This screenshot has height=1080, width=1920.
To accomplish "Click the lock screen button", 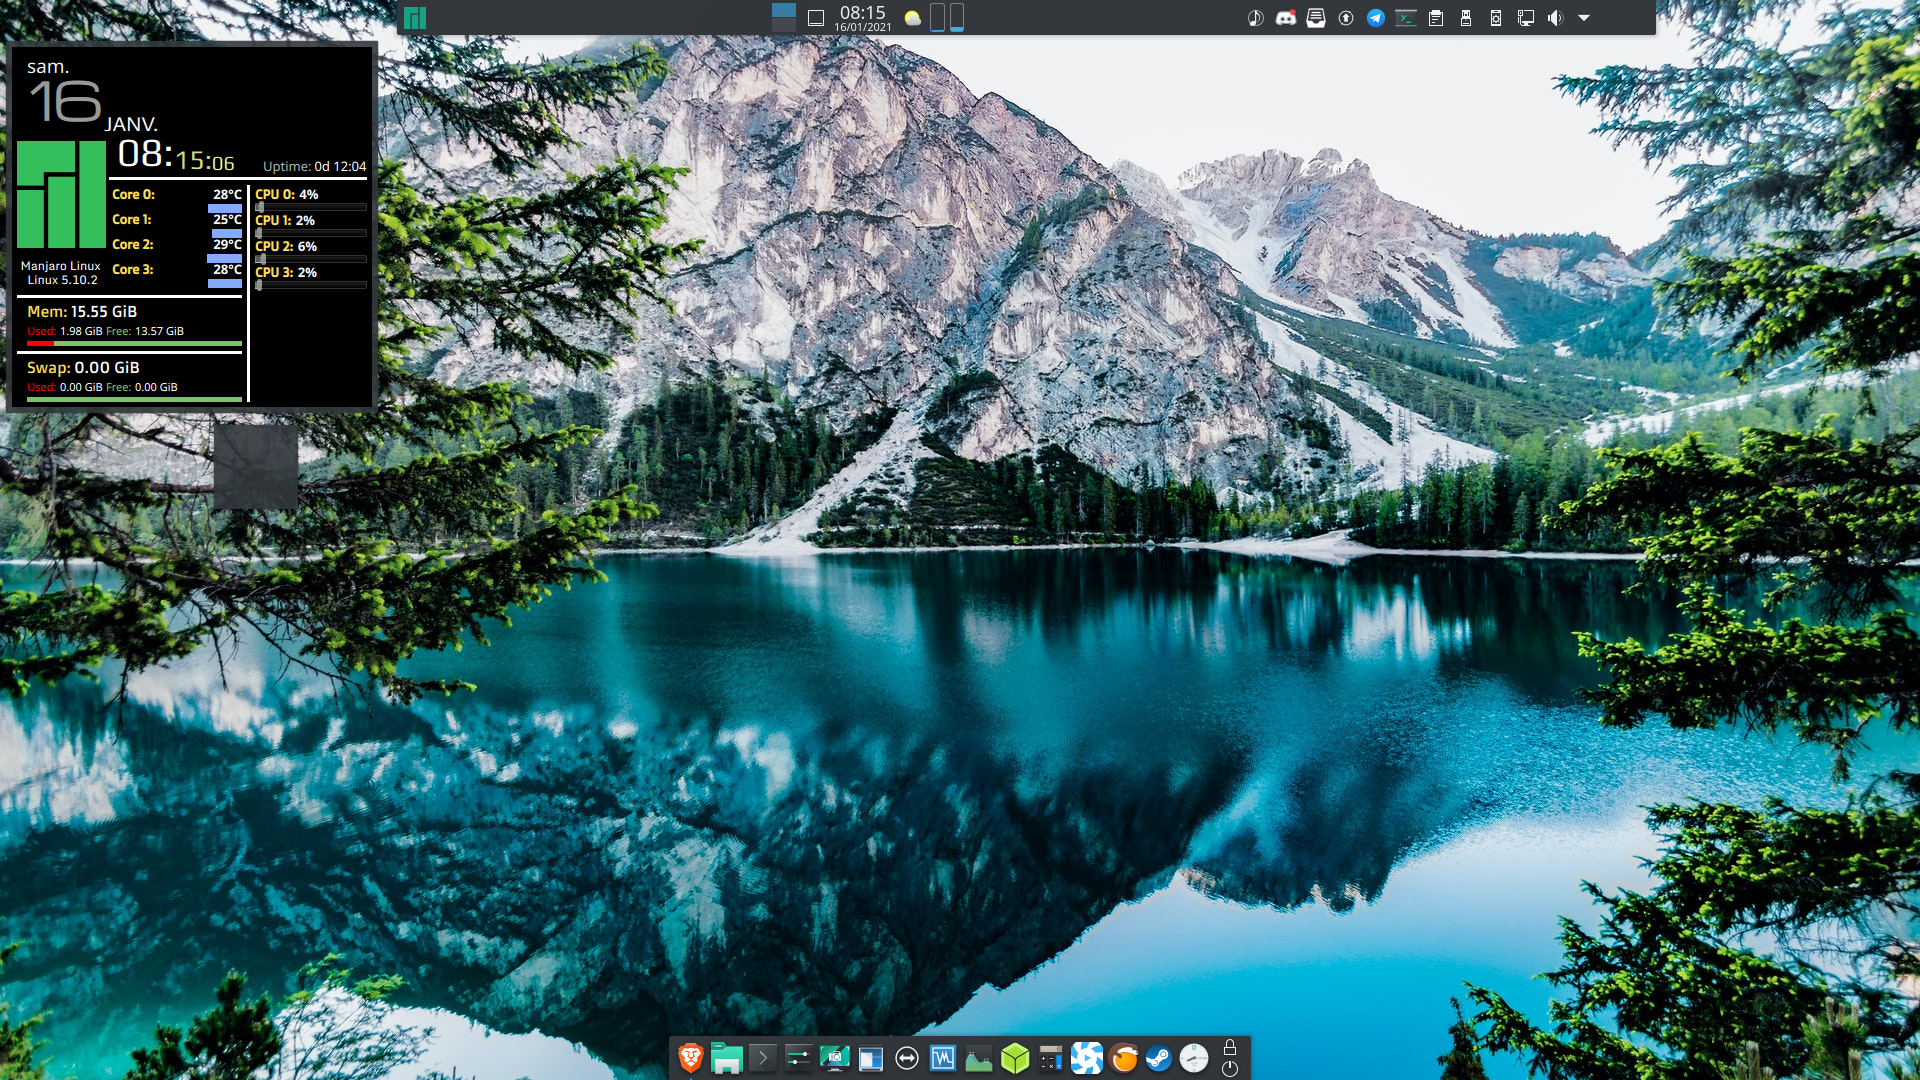I will pyautogui.click(x=1230, y=1048).
